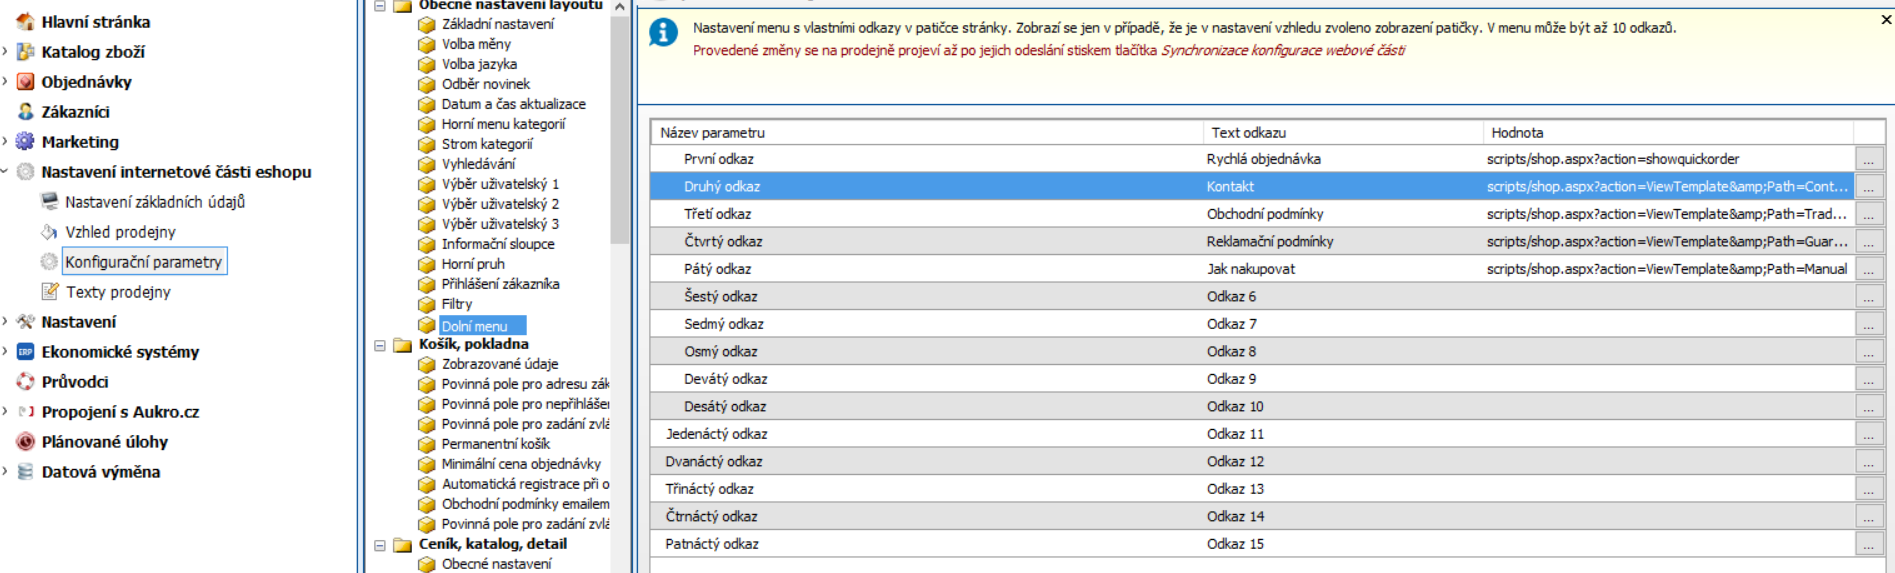Select Vzhled prodejny menu item
Viewport: 1895px width, 573px height.
pos(120,232)
